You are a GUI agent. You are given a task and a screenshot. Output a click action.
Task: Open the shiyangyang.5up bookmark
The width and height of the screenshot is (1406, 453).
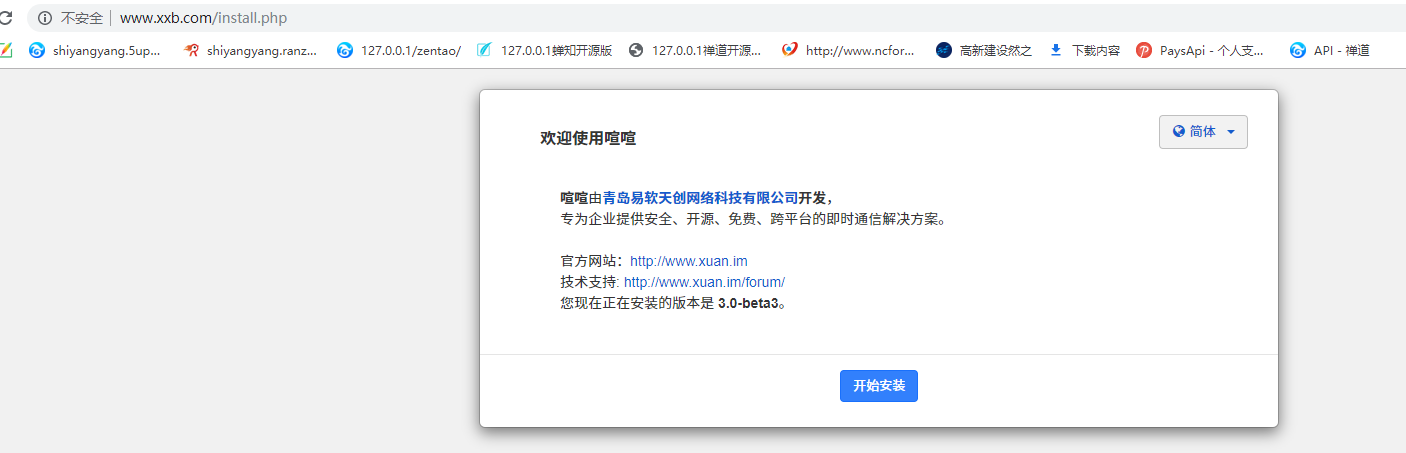(x=95, y=50)
